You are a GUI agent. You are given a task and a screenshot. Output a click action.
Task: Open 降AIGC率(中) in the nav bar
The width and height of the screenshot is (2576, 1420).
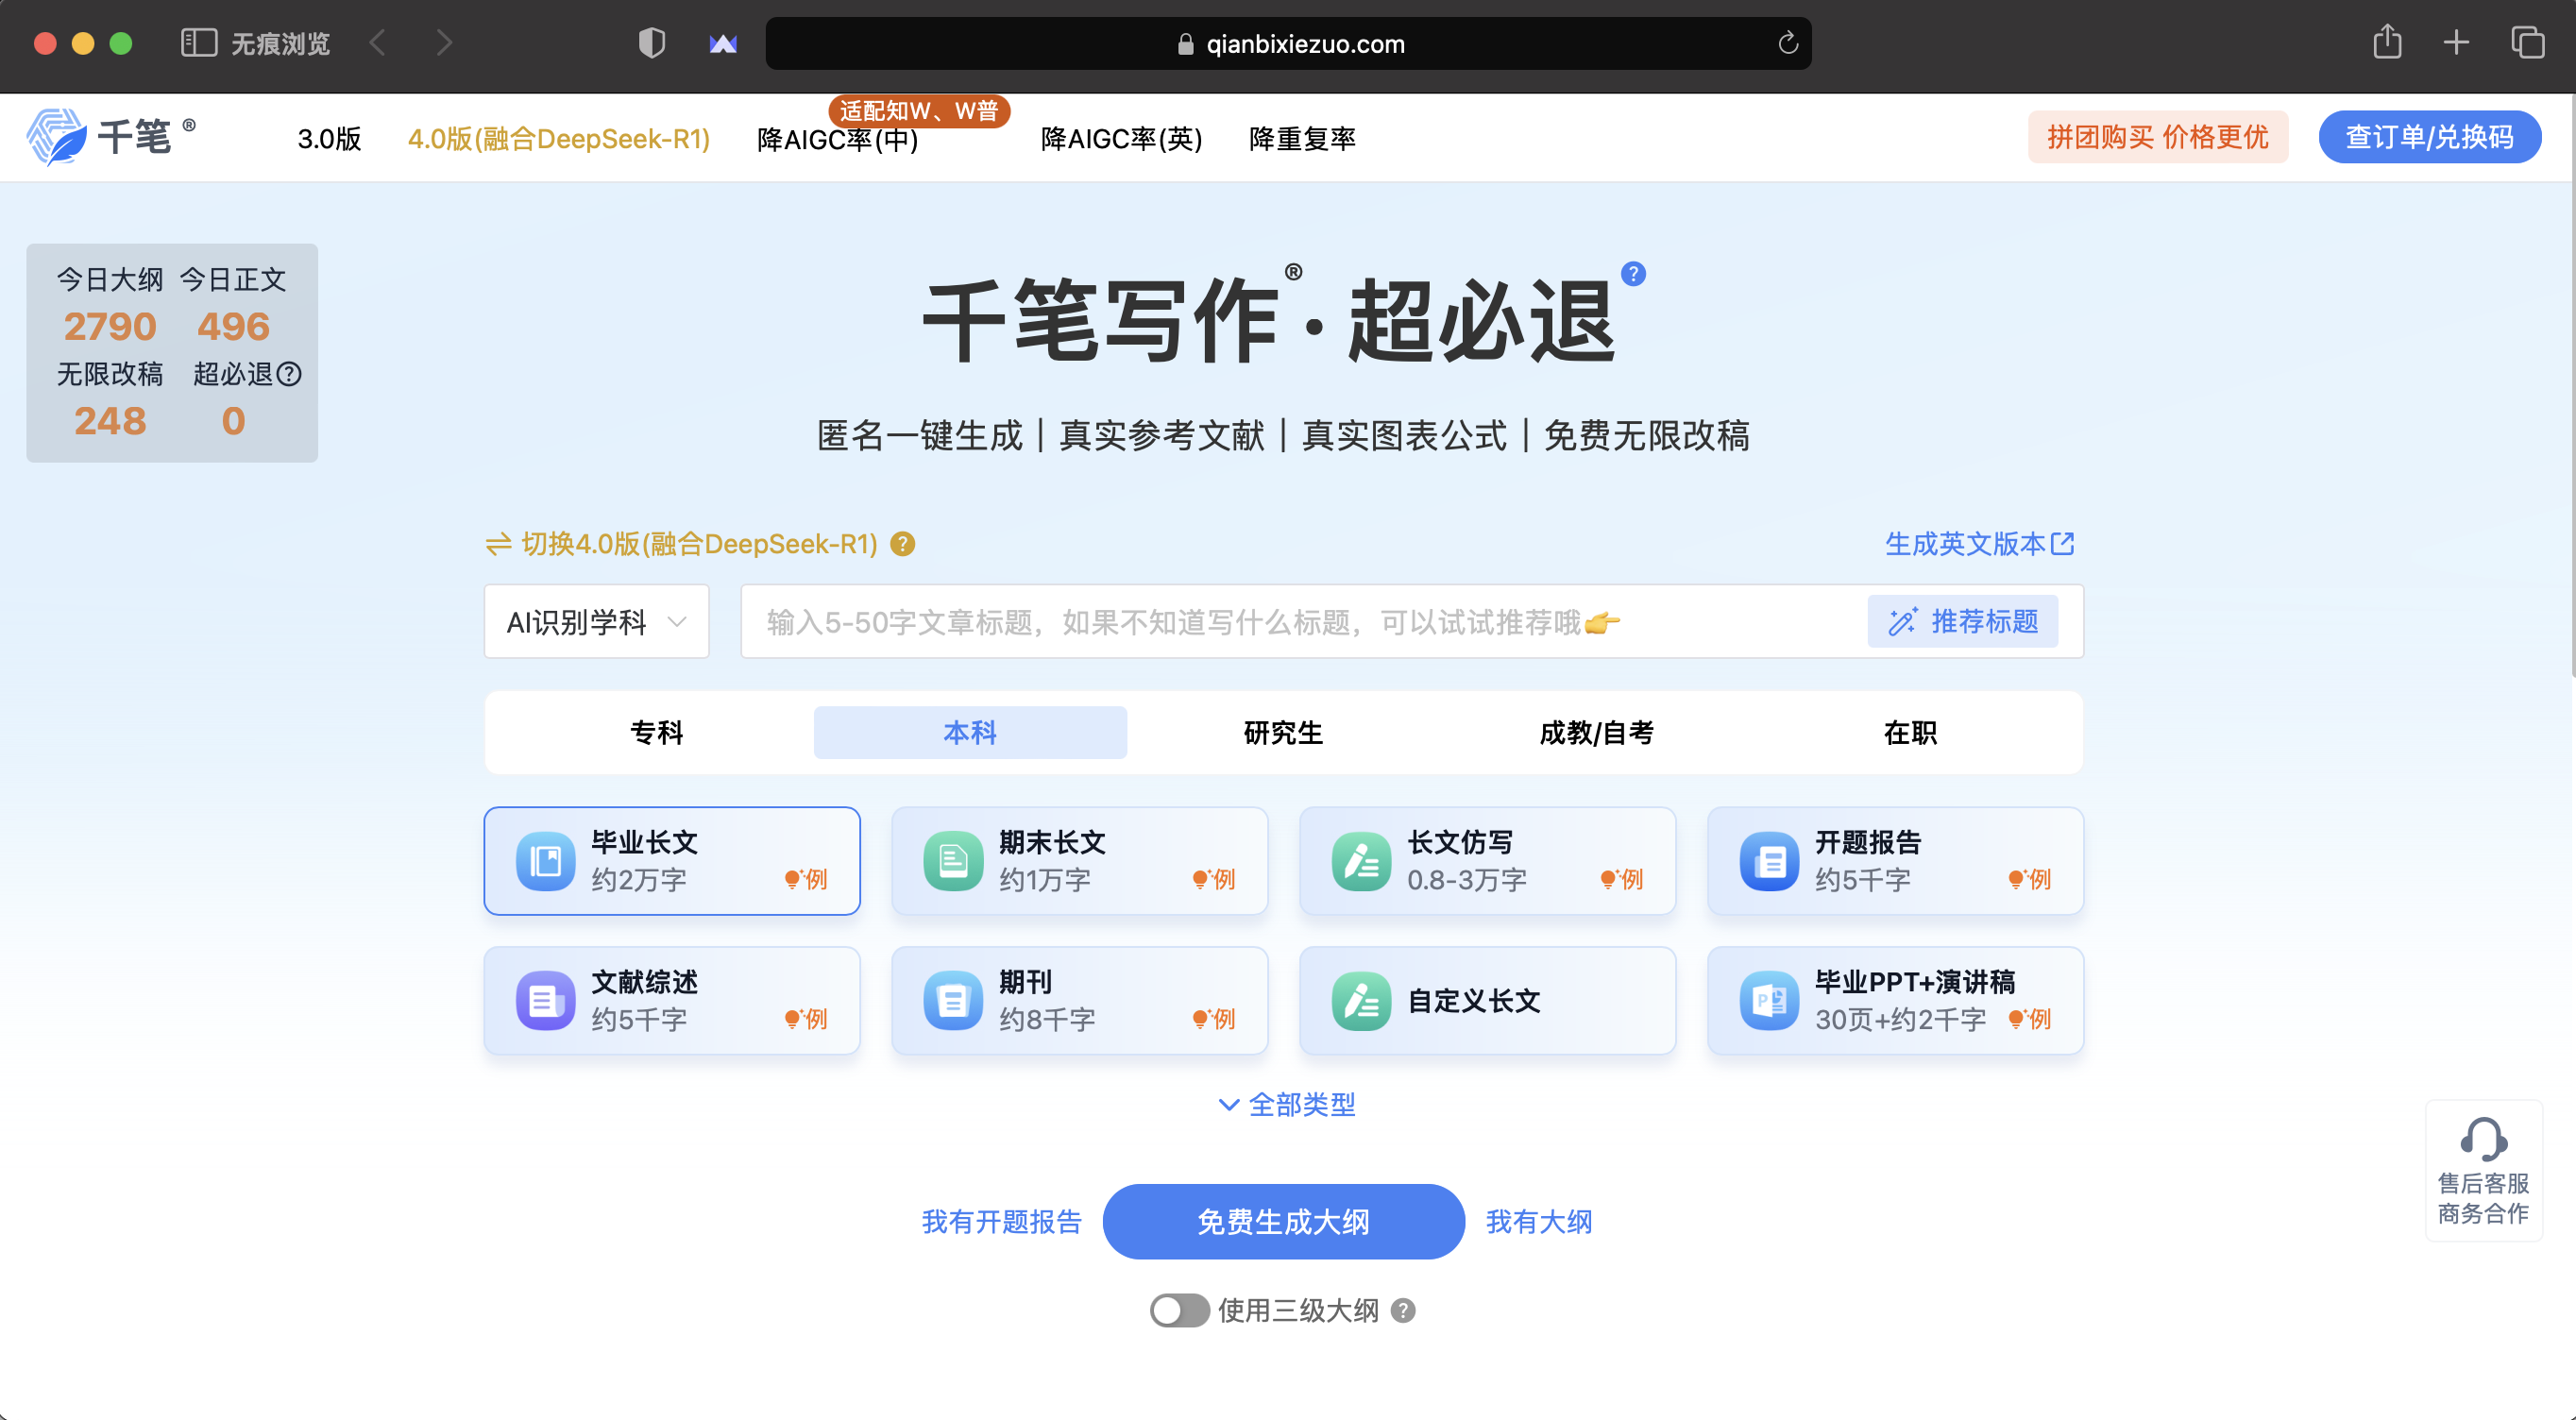pos(838,139)
